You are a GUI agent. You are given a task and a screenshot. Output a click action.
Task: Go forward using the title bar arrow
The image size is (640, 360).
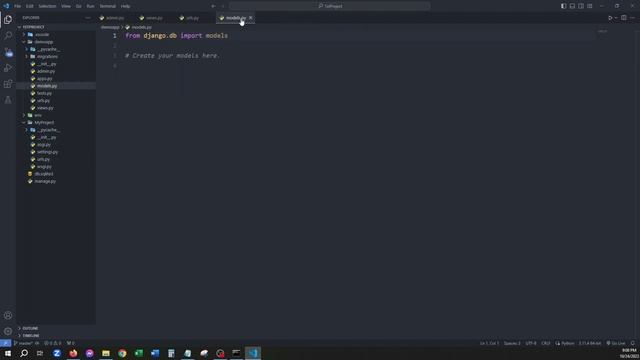[x=222, y=6]
